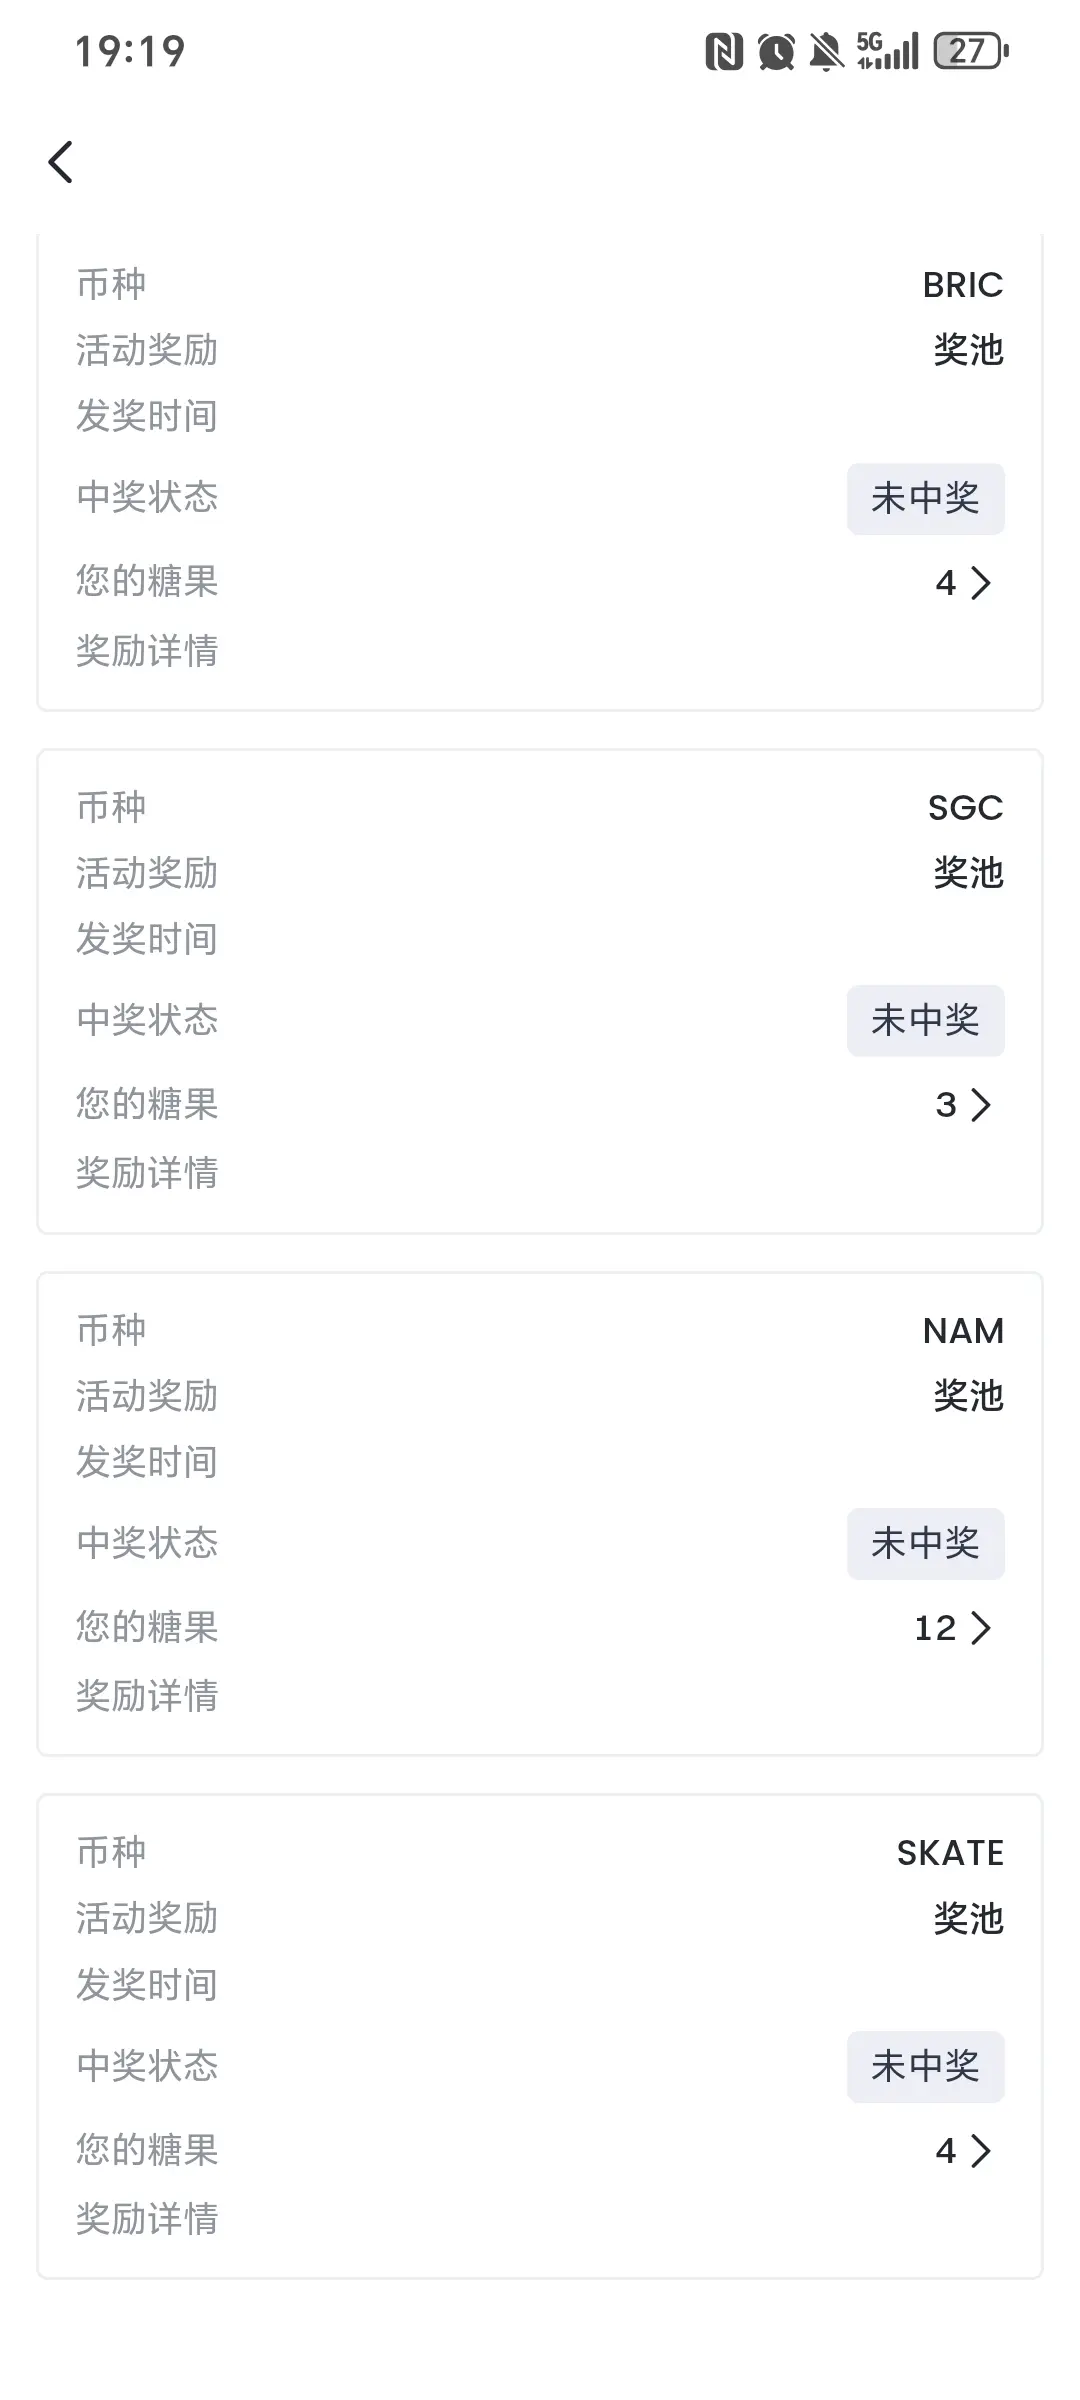Open BRIC candy details chevron

(x=981, y=583)
